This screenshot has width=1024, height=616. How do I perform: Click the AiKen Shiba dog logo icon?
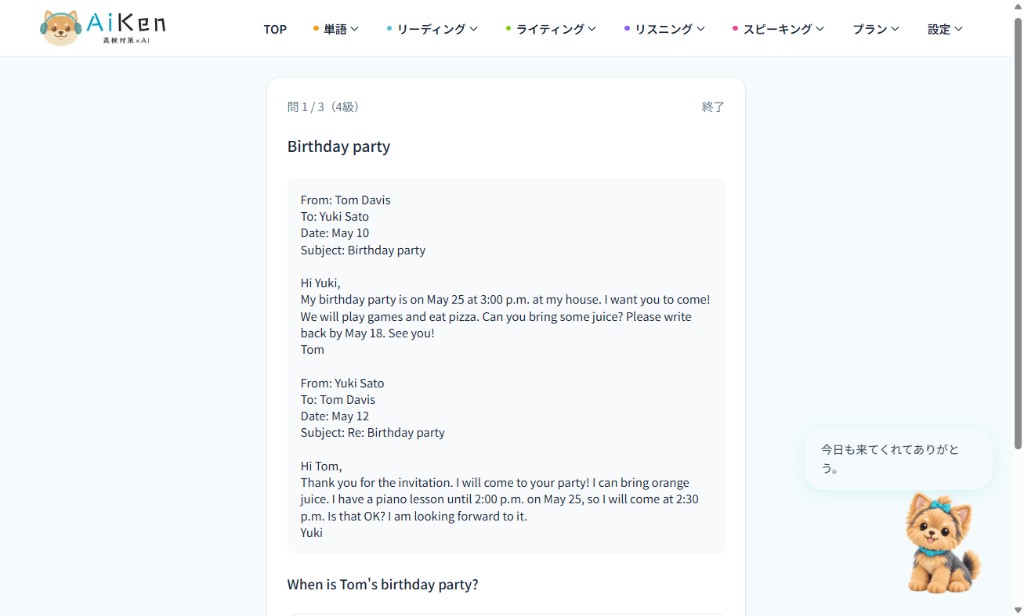click(x=60, y=28)
